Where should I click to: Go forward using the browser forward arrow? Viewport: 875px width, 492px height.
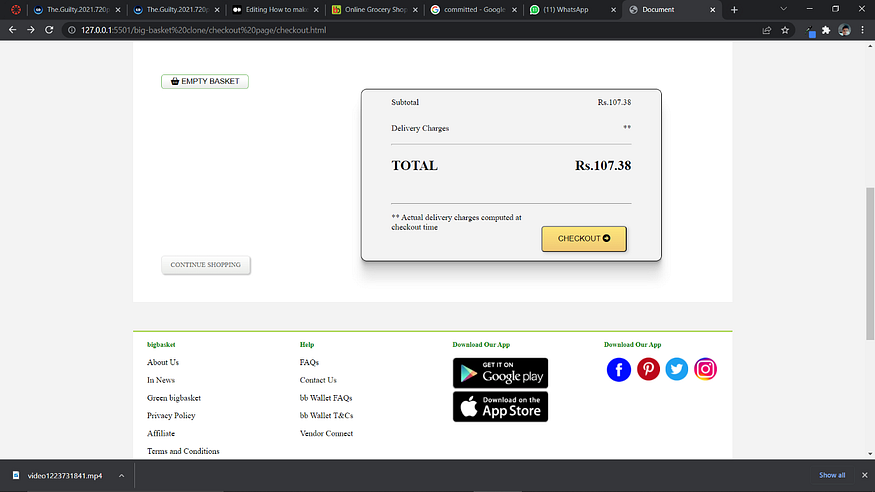pyautogui.click(x=31, y=30)
